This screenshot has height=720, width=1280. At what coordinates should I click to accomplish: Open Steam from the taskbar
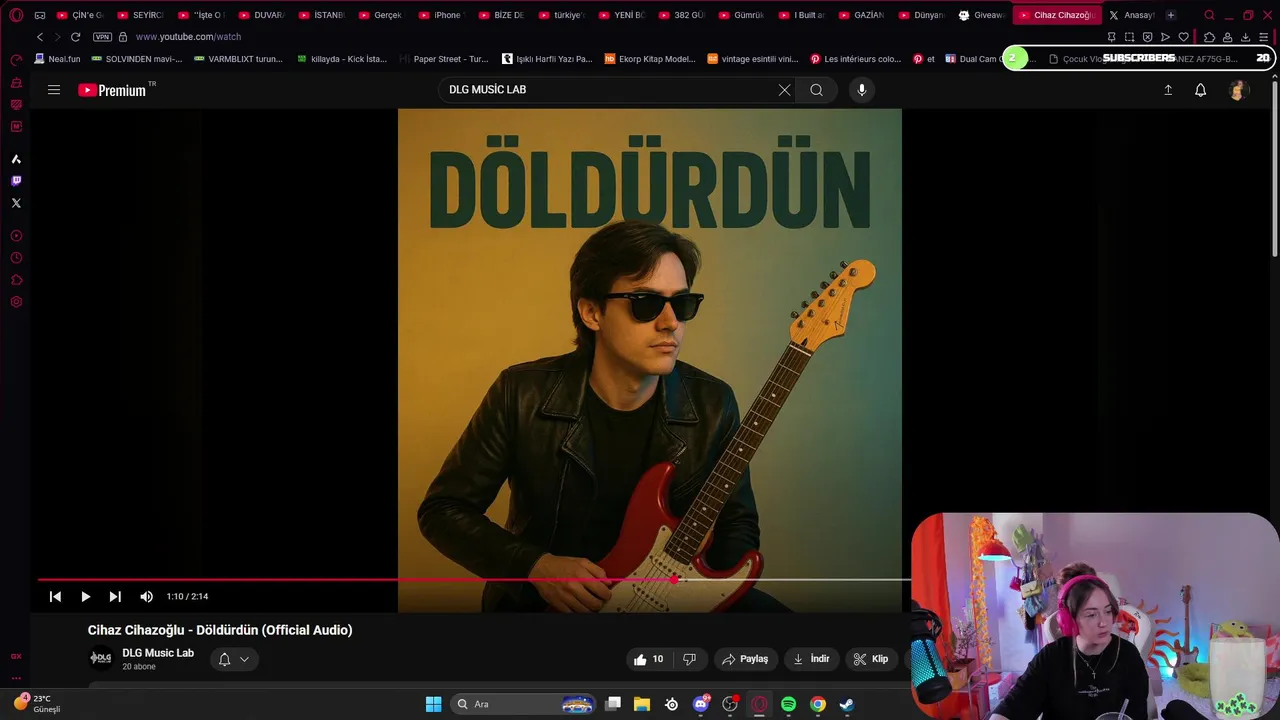click(846, 704)
